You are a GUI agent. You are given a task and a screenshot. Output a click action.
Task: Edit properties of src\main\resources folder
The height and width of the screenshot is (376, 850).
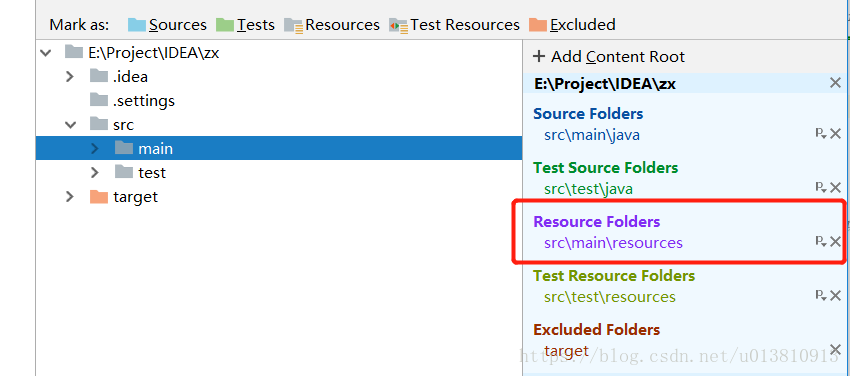pyautogui.click(x=821, y=242)
